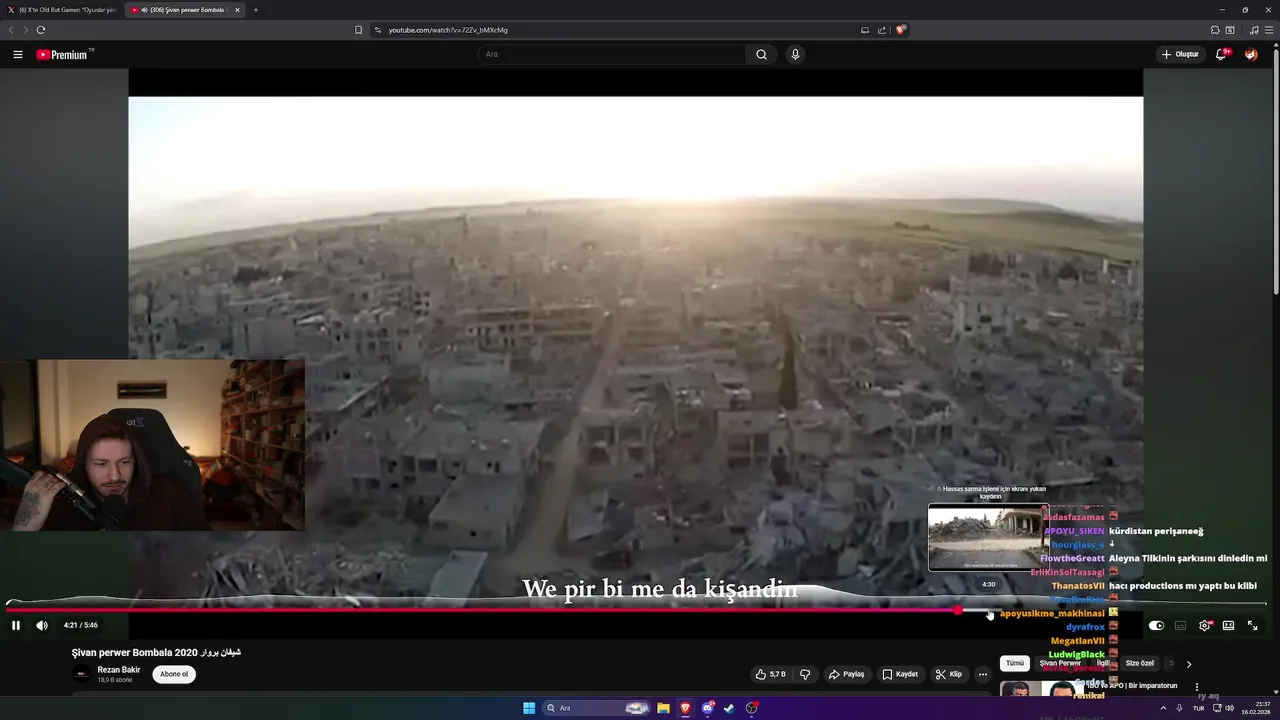This screenshot has height=720, width=1280.
Task: Subscribe using the 'Abone ol' button
Action: click(174, 674)
